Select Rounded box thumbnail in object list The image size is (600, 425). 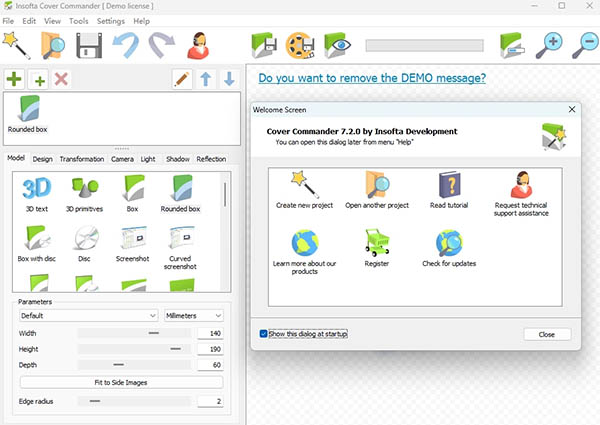click(28, 114)
